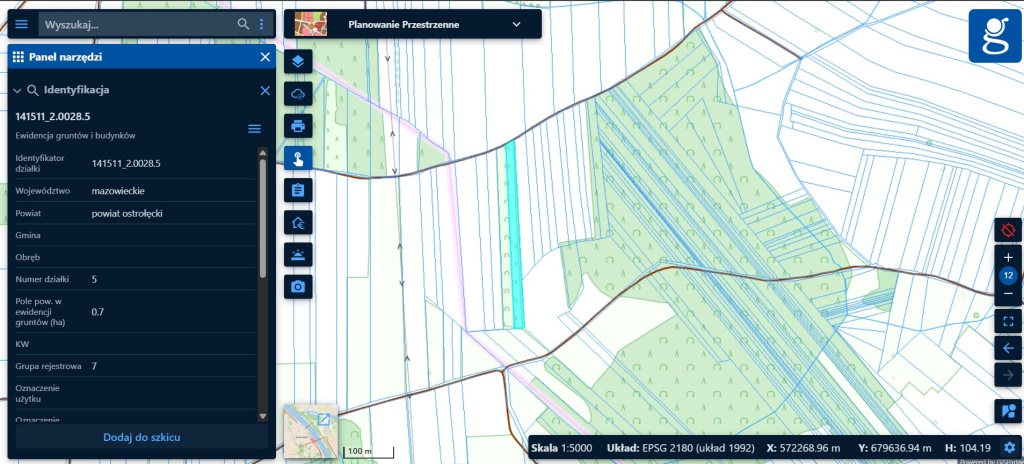Toggle the red GPS location button
This screenshot has width=1024, height=464.
[x=1008, y=230]
